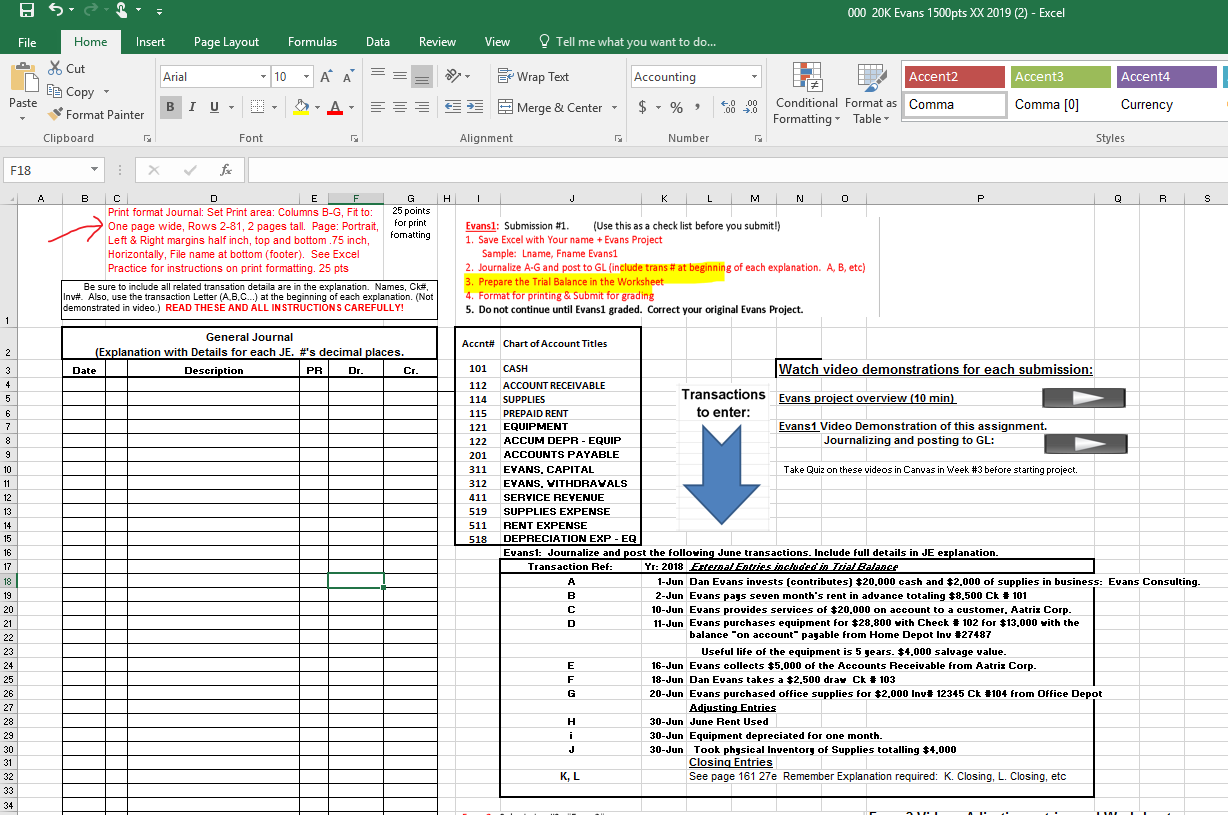Image resolution: width=1228 pixels, height=815 pixels.
Task: Apply the Percent Style format
Action: tap(676, 107)
